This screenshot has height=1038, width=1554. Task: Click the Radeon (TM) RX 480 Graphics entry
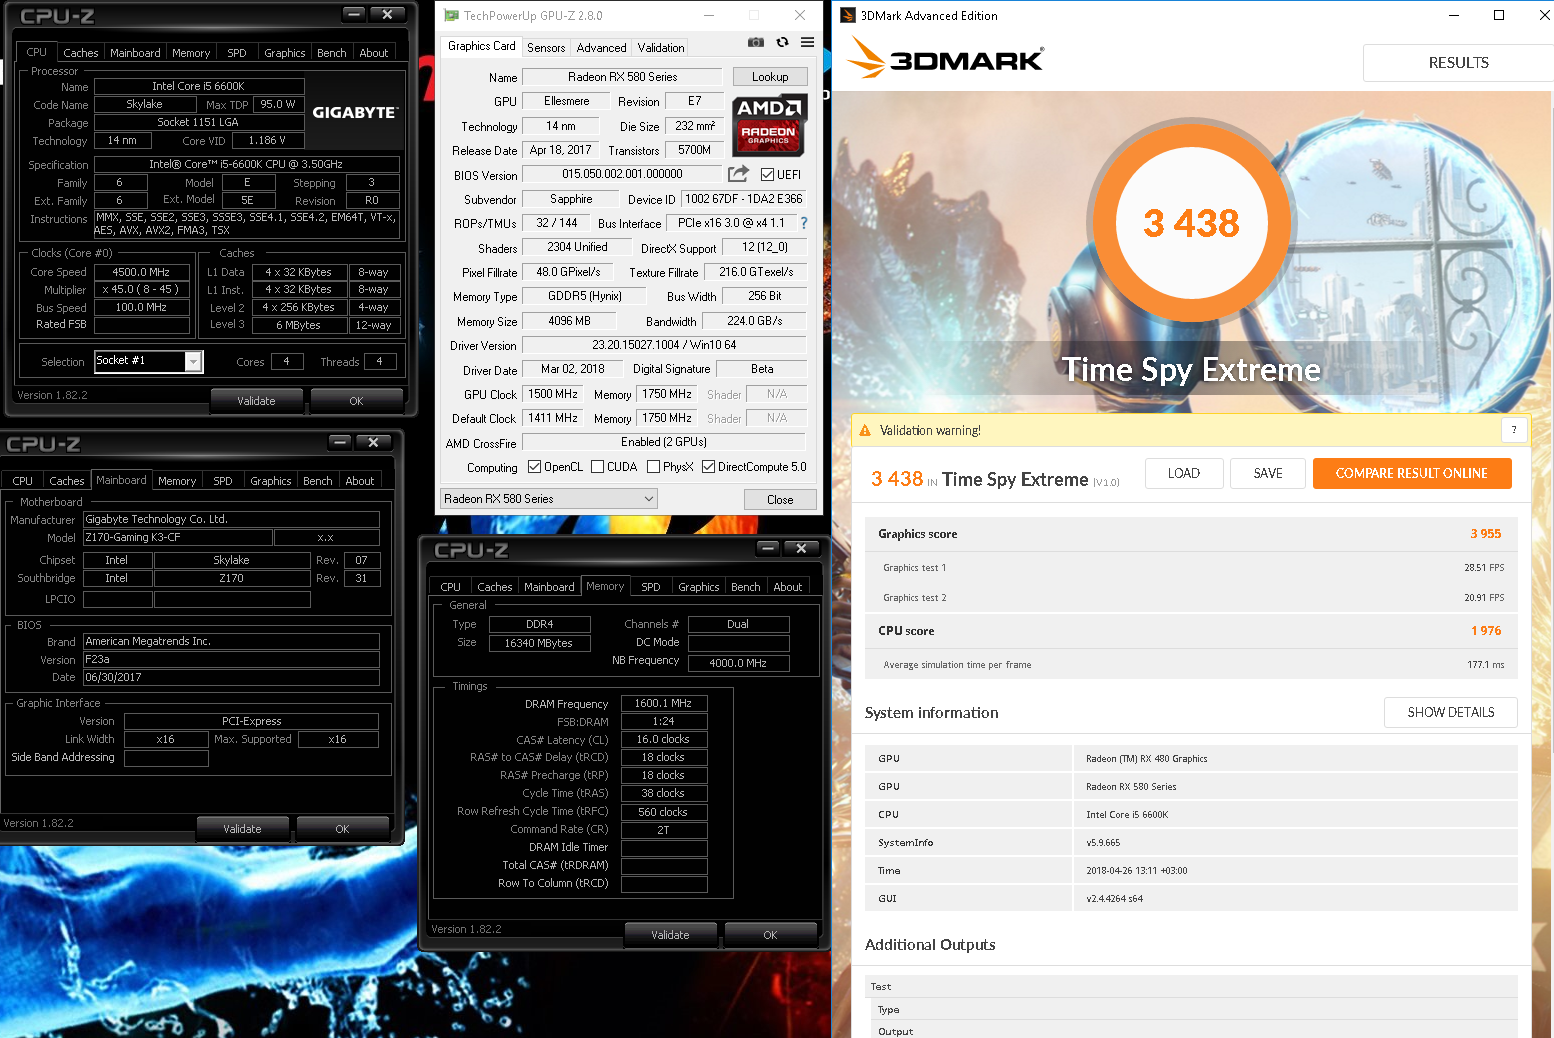pyautogui.click(x=1147, y=758)
